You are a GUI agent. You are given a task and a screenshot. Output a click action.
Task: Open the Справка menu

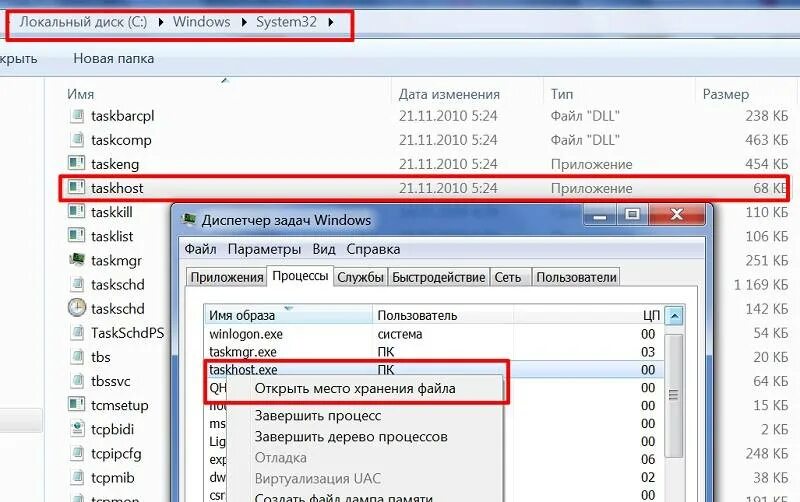pos(373,249)
